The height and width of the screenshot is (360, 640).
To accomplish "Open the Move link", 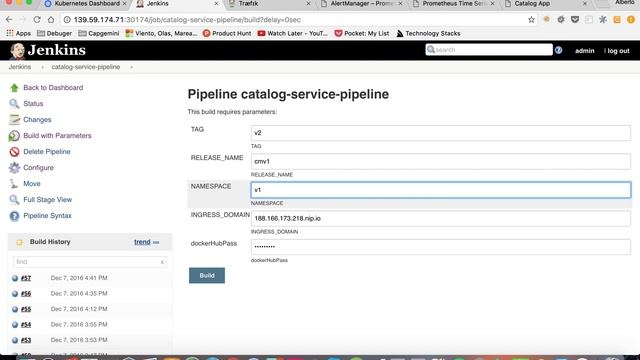I will [32, 184].
